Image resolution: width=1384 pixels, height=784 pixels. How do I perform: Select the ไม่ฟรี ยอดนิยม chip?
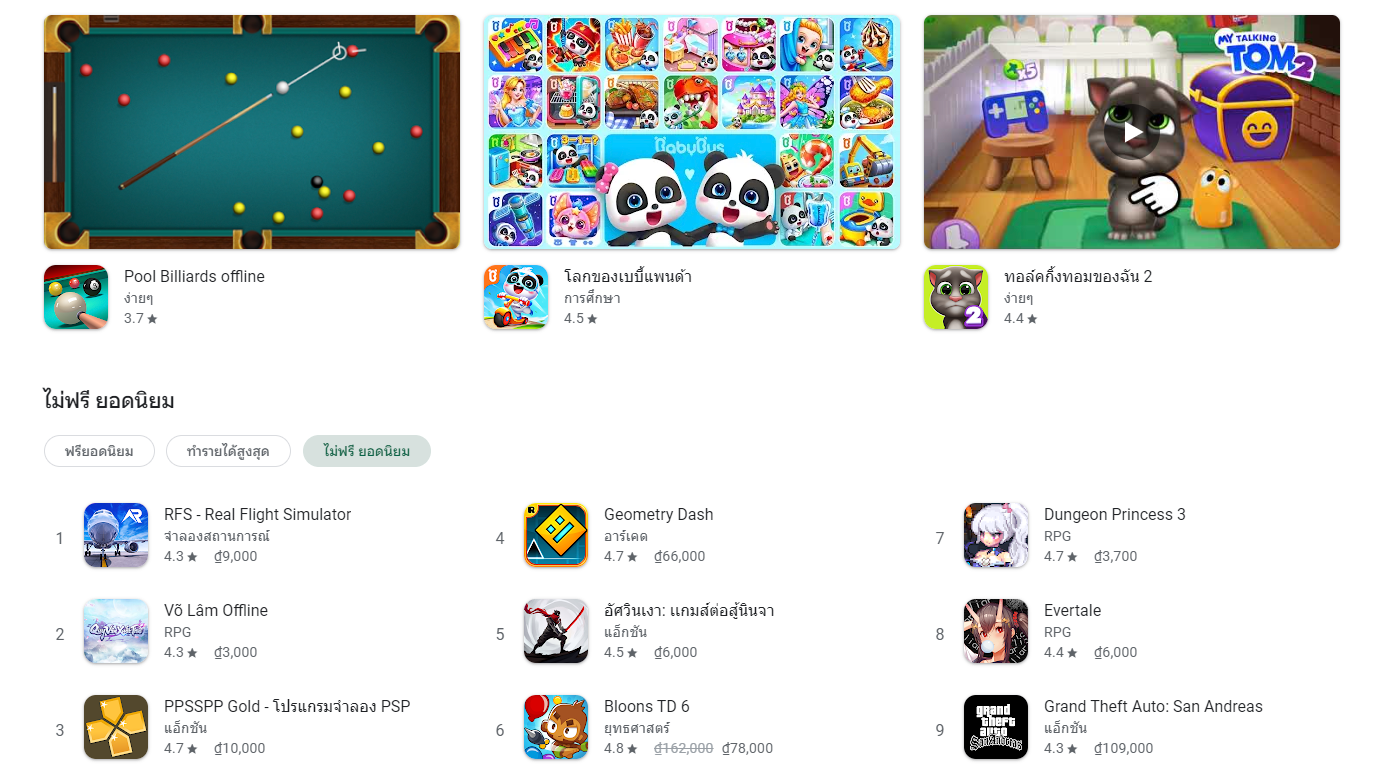click(x=367, y=451)
